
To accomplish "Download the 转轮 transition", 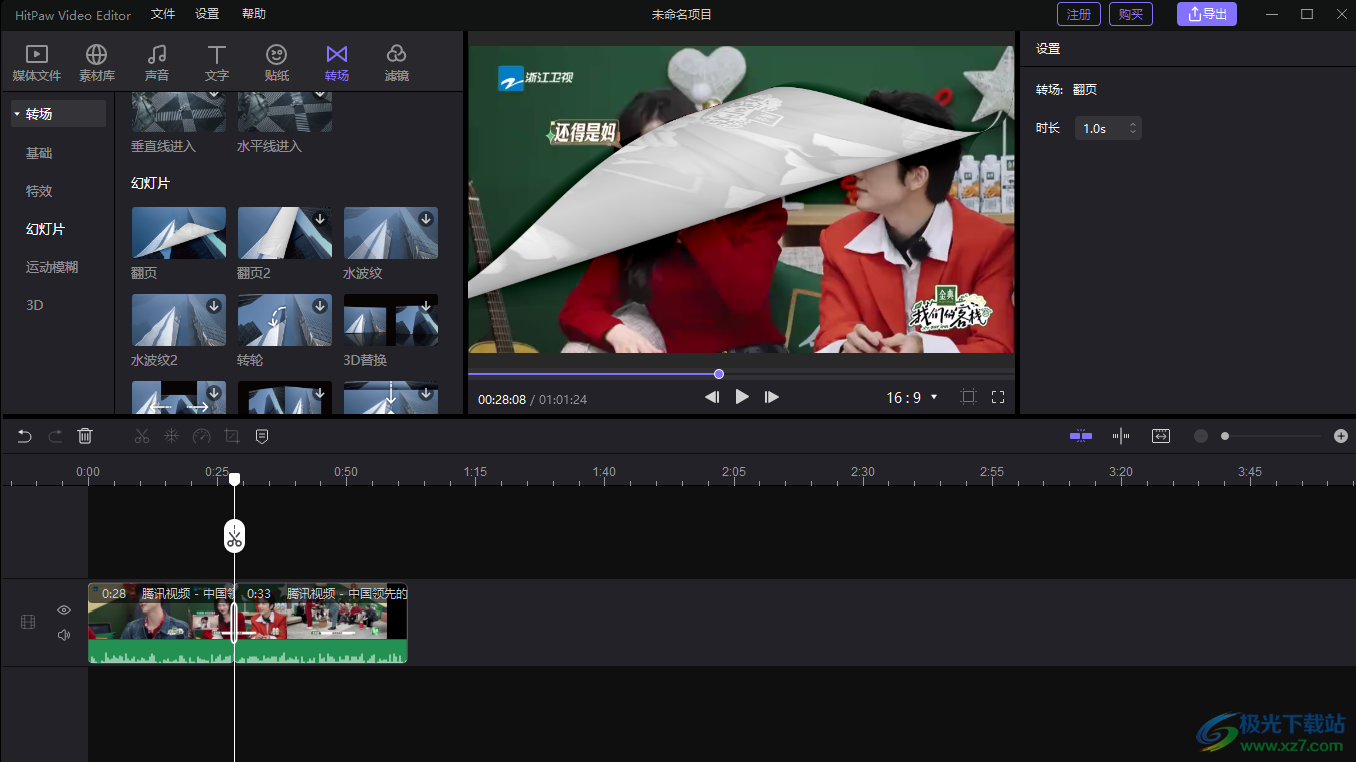I will (x=320, y=306).
